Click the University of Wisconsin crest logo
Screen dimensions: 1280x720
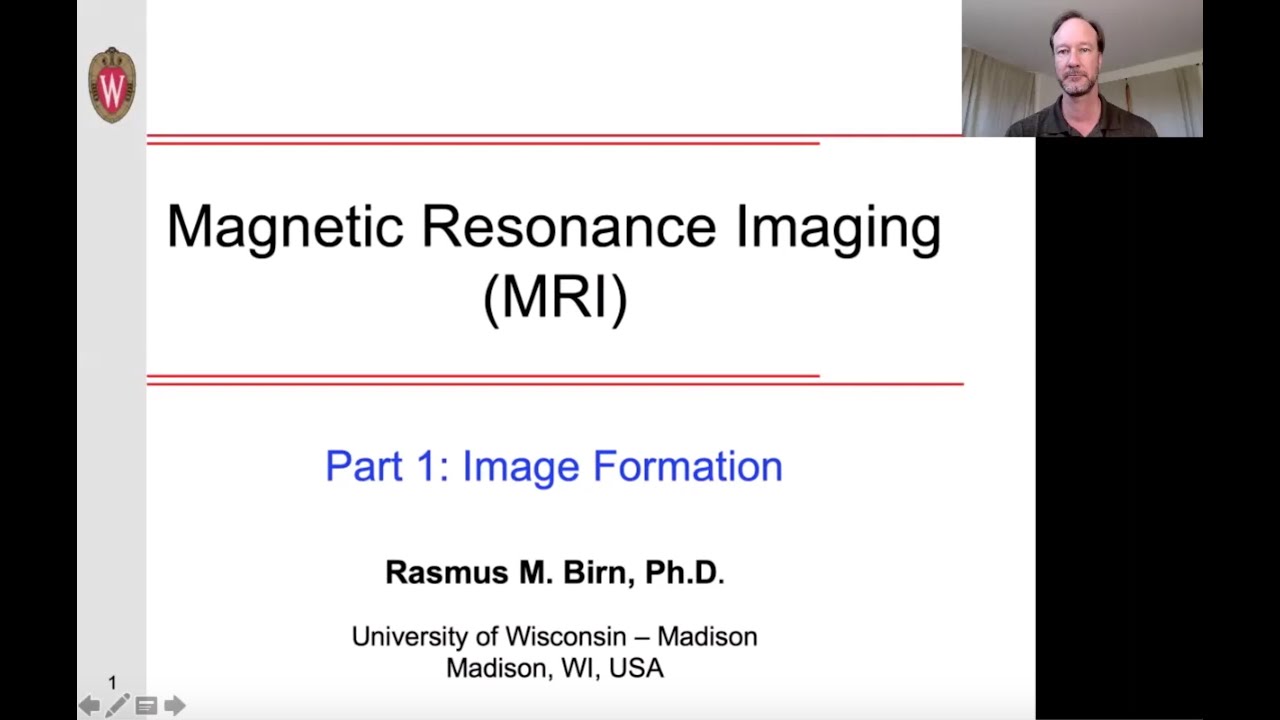[112, 86]
